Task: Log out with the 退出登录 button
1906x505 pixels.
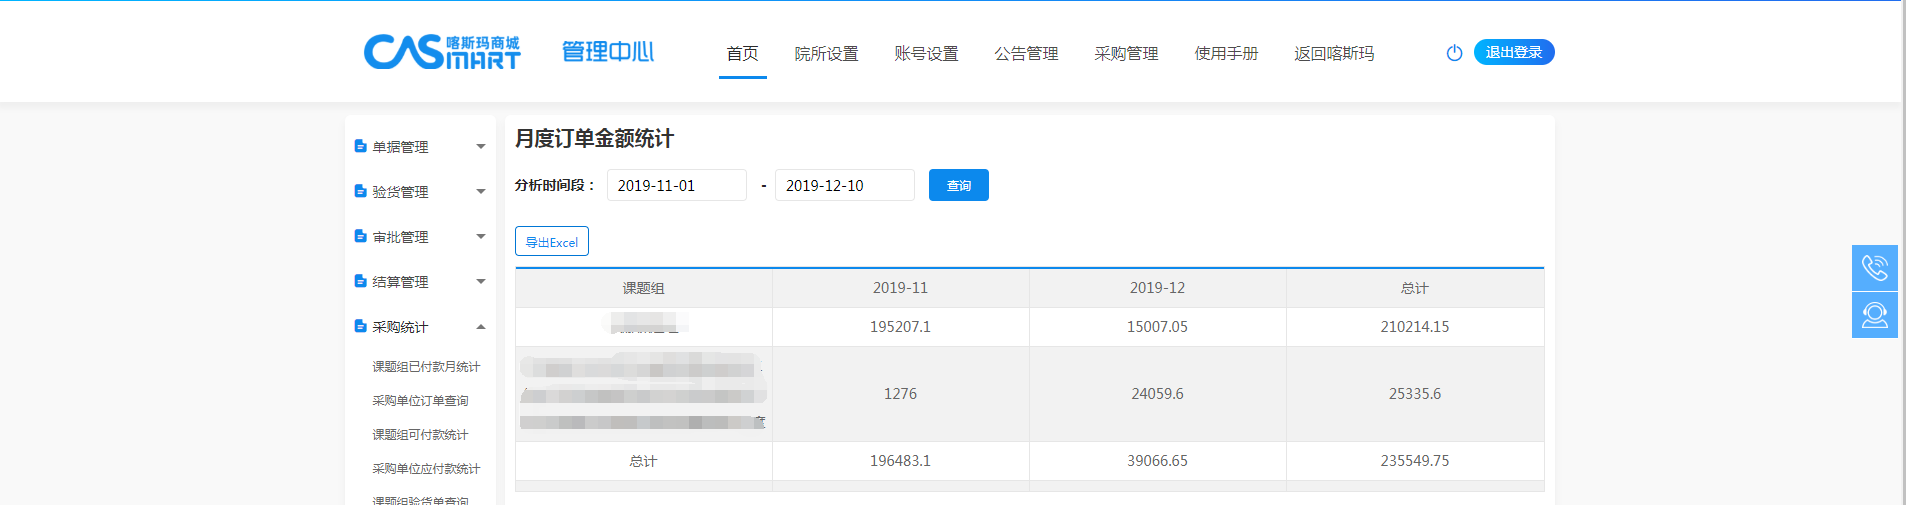Action: tap(1513, 53)
